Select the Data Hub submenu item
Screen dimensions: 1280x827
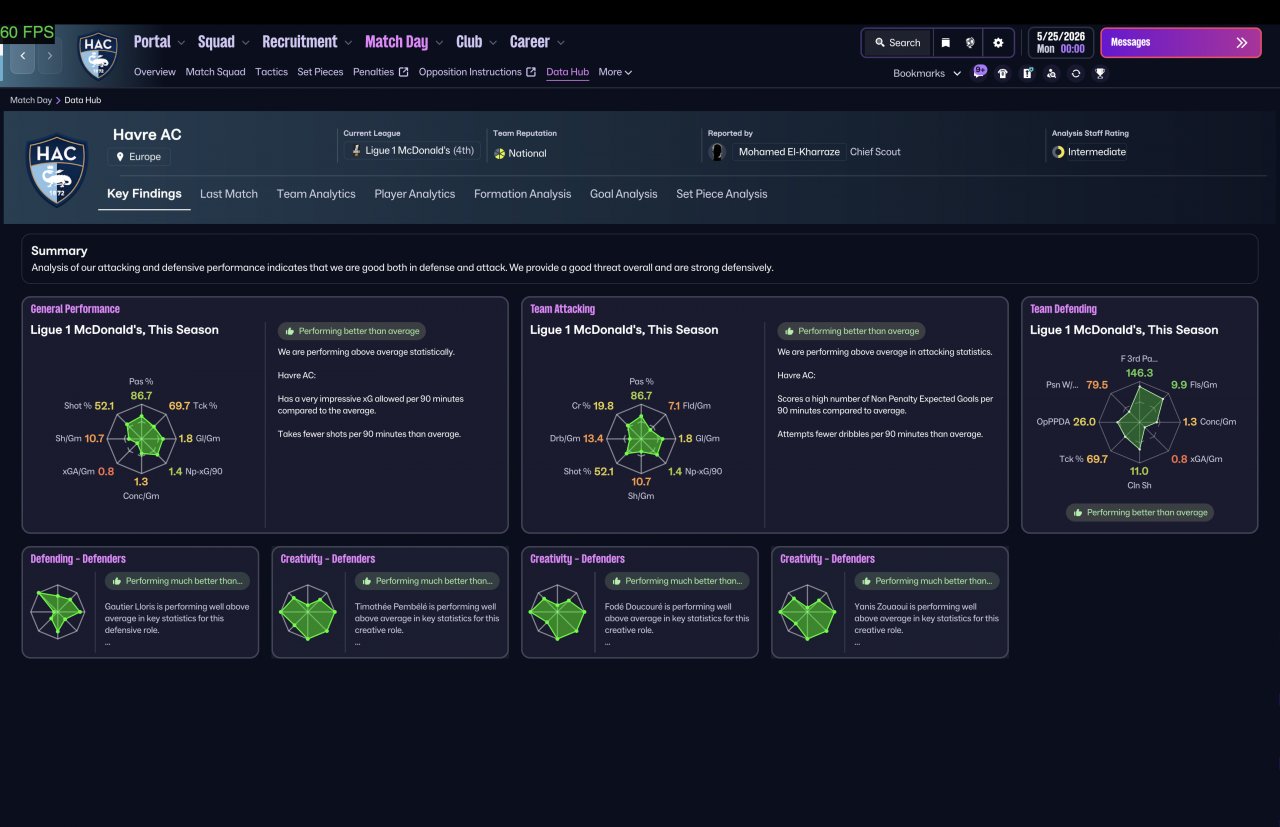pos(567,72)
